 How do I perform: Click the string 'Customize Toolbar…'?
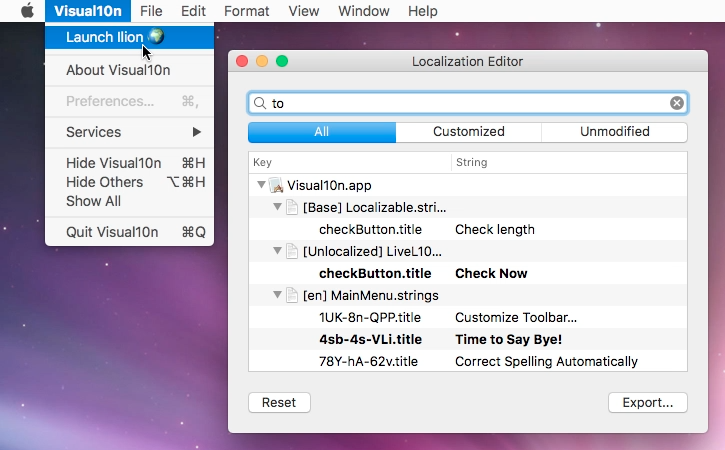[516, 317]
